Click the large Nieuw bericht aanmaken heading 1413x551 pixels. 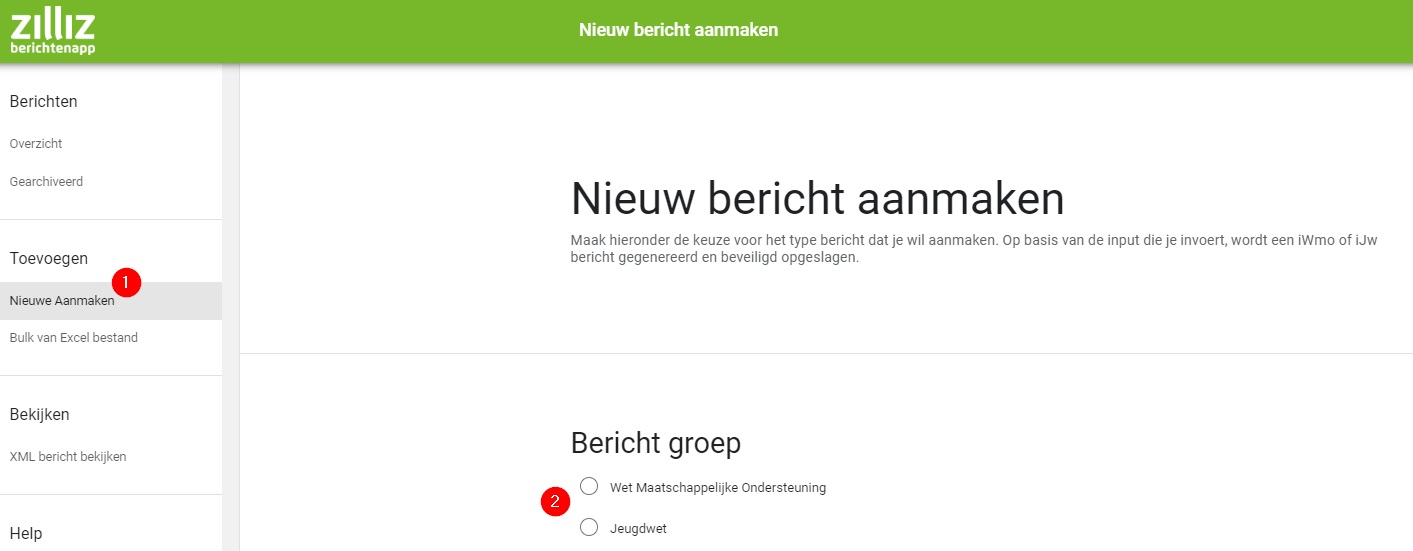tap(817, 200)
